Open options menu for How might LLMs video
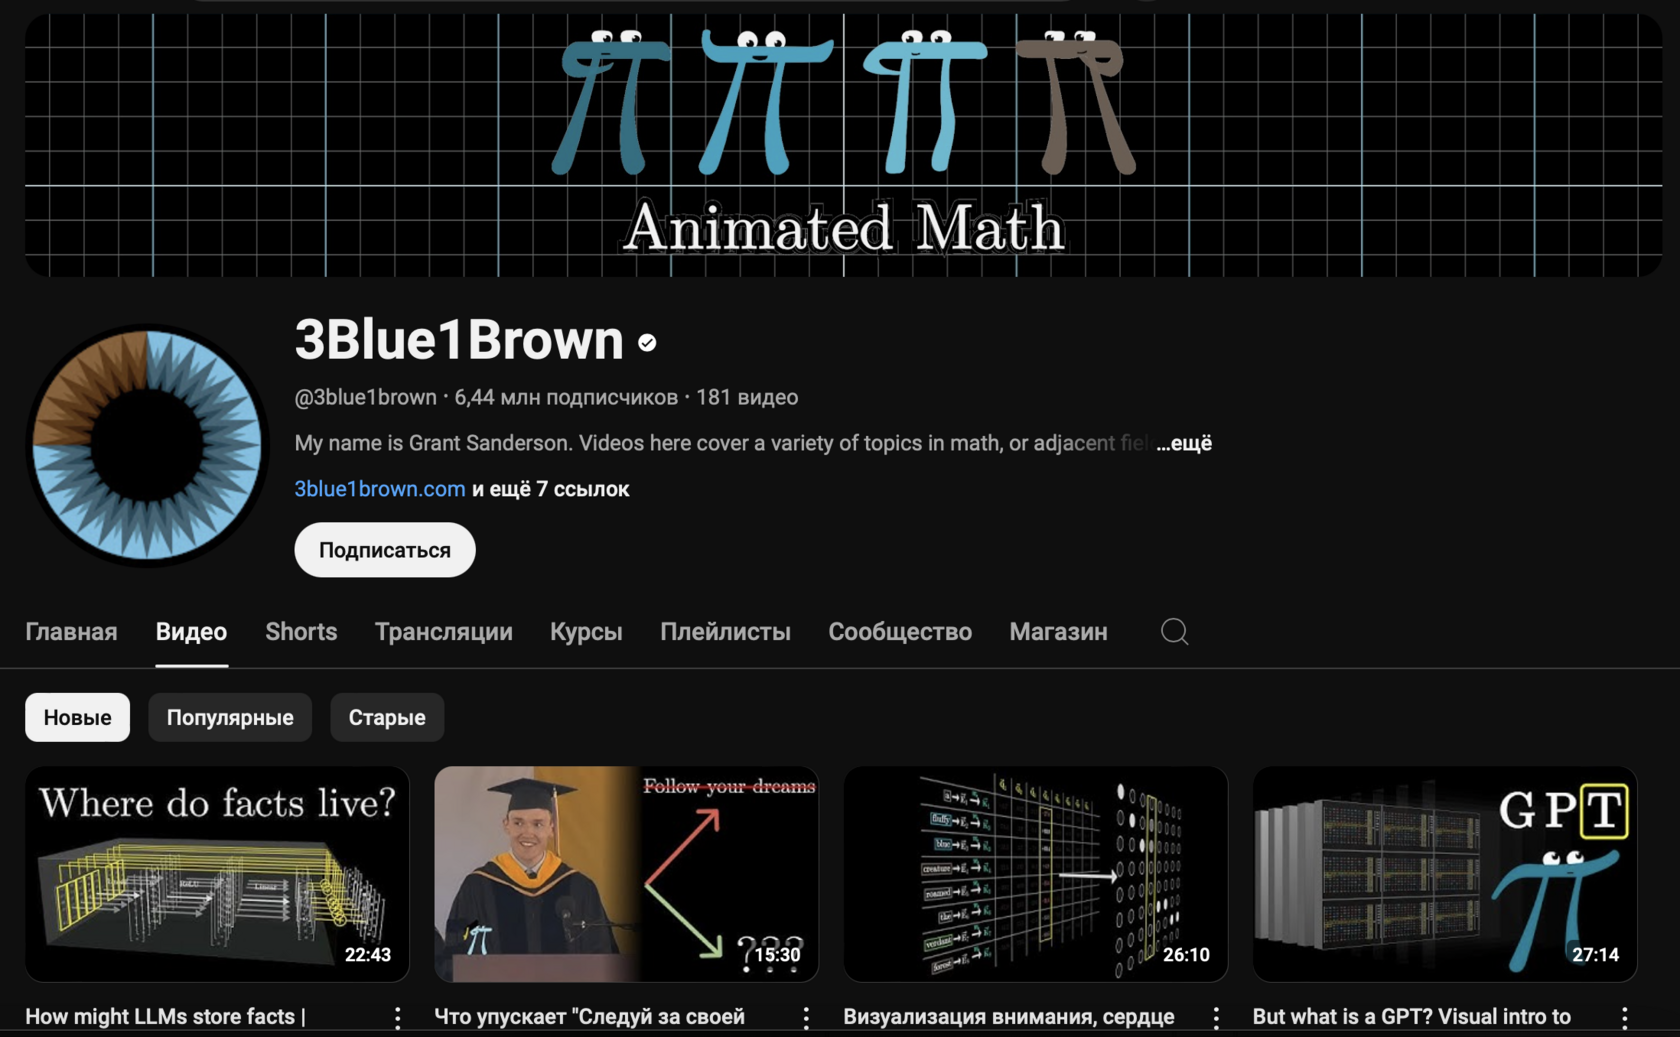Viewport: 1680px width, 1037px height. point(398,1018)
